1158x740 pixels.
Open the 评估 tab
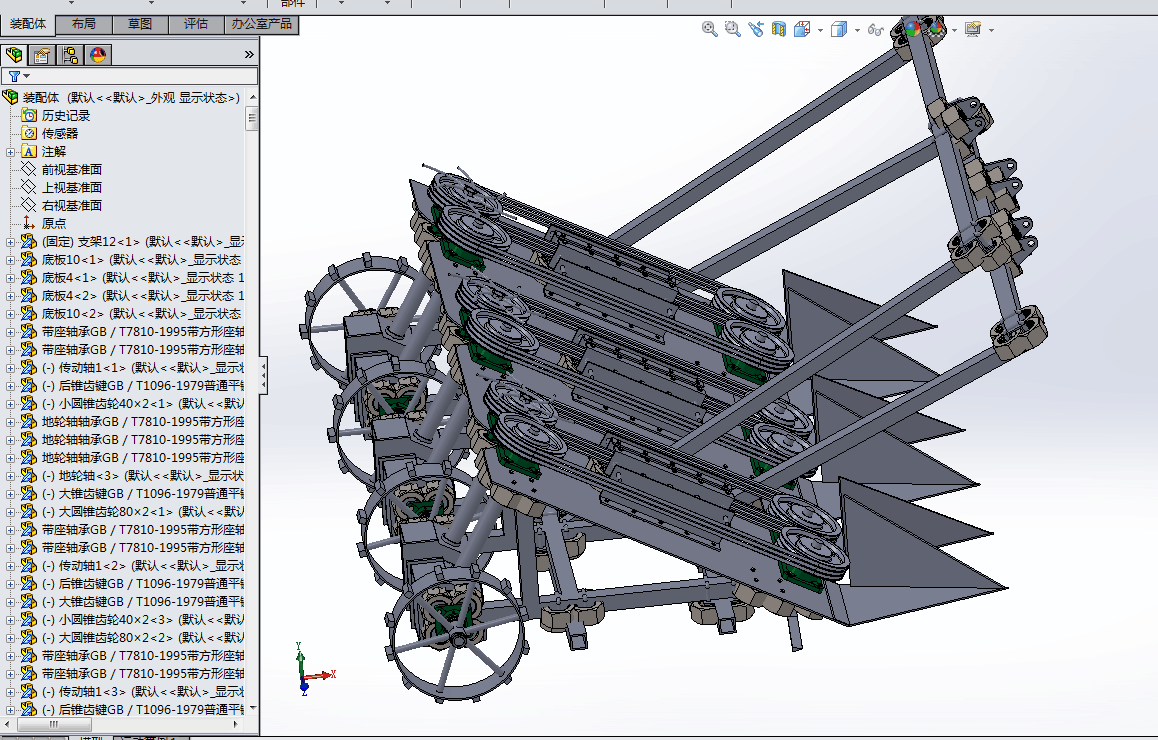pyautogui.click(x=196, y=24)
